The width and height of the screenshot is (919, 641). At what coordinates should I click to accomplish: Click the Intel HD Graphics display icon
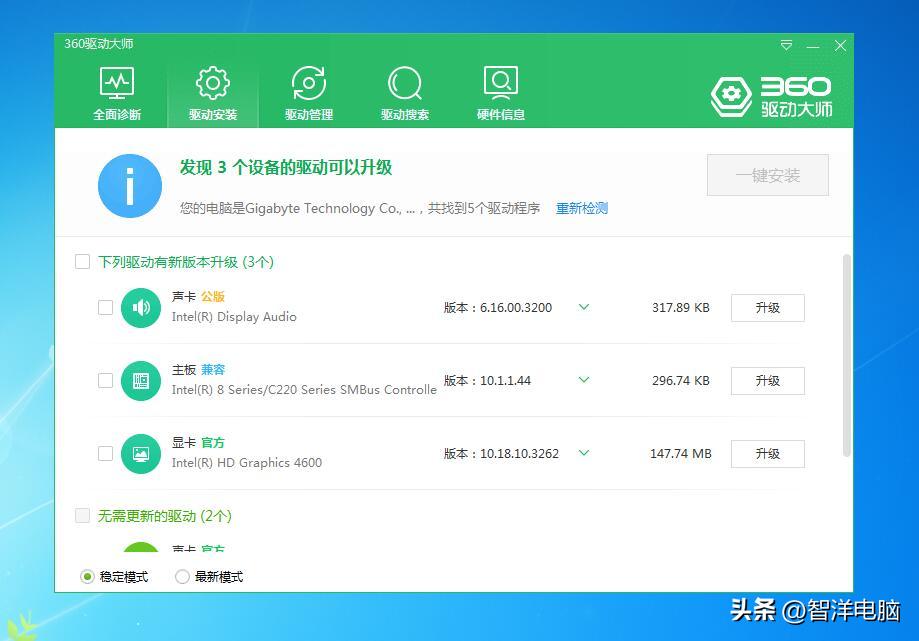coord(140,453)
